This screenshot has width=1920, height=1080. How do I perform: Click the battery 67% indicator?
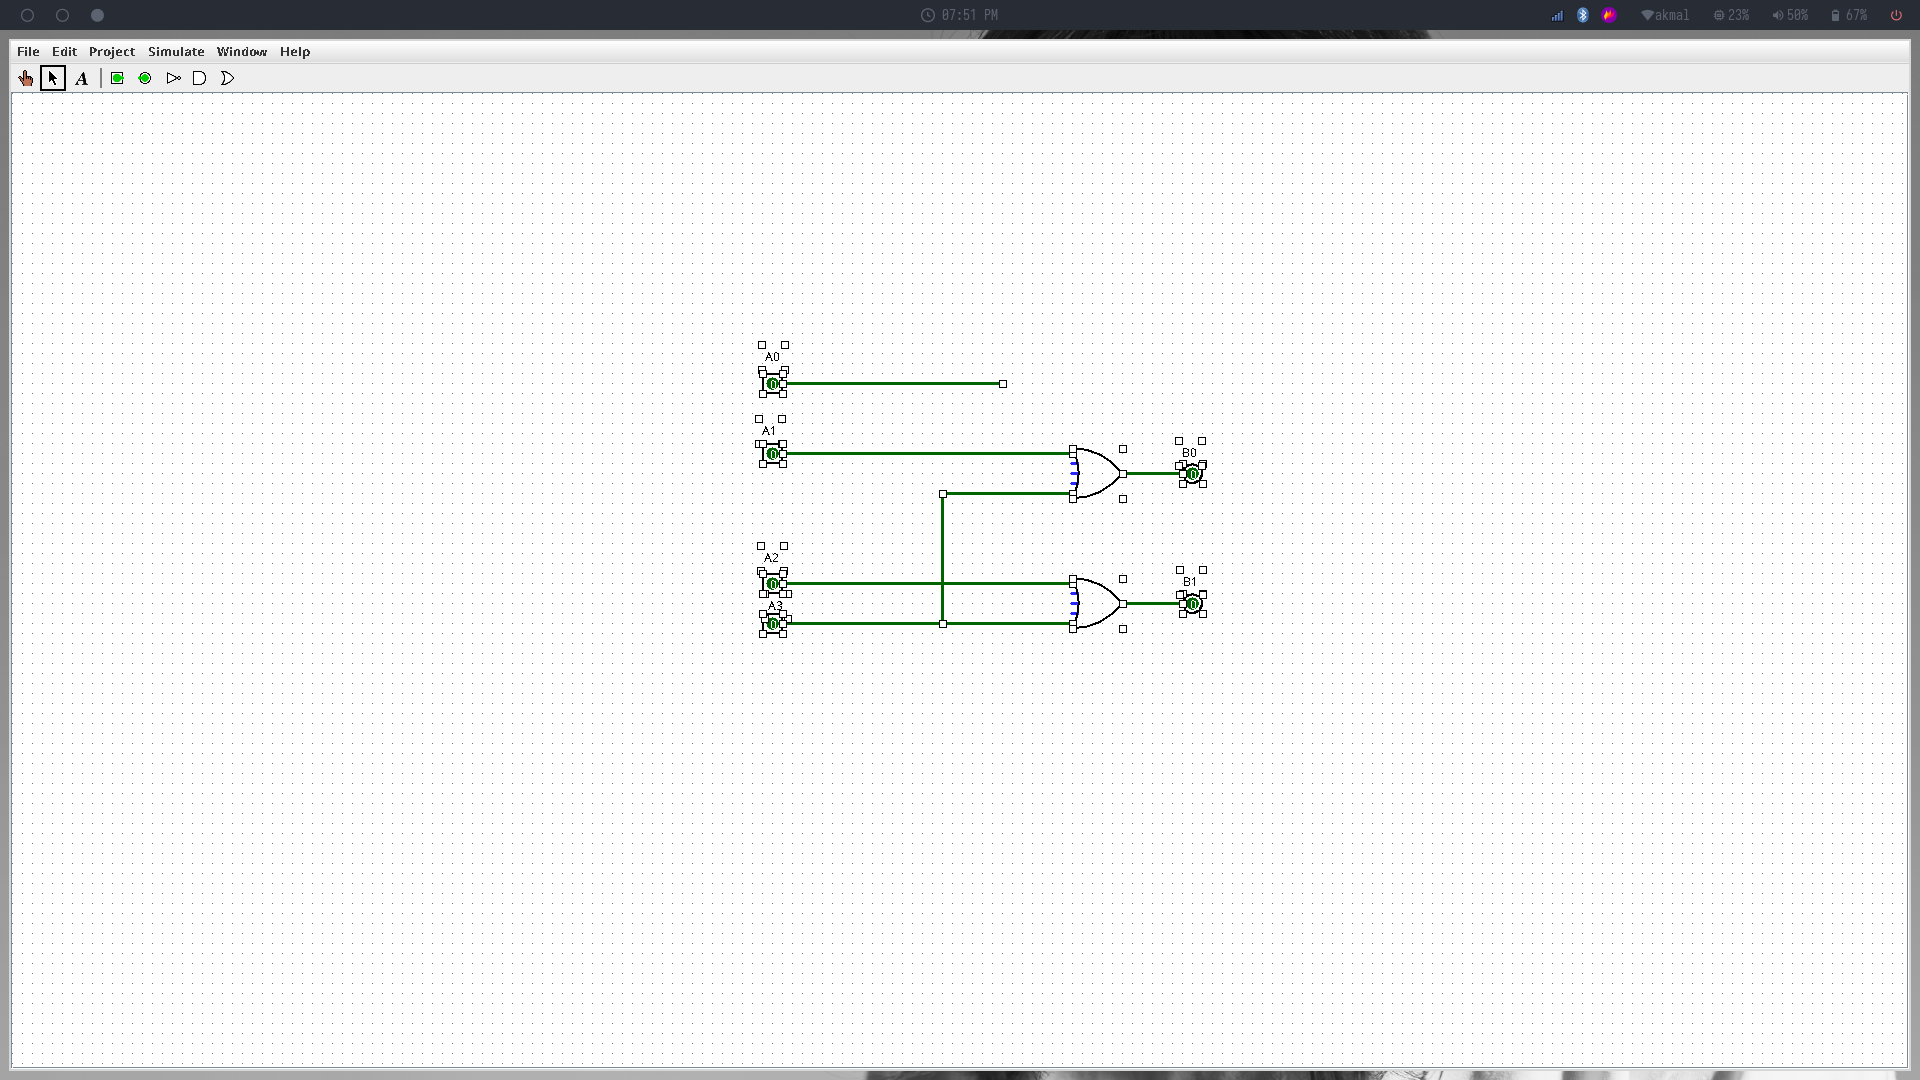(1849, 15)
